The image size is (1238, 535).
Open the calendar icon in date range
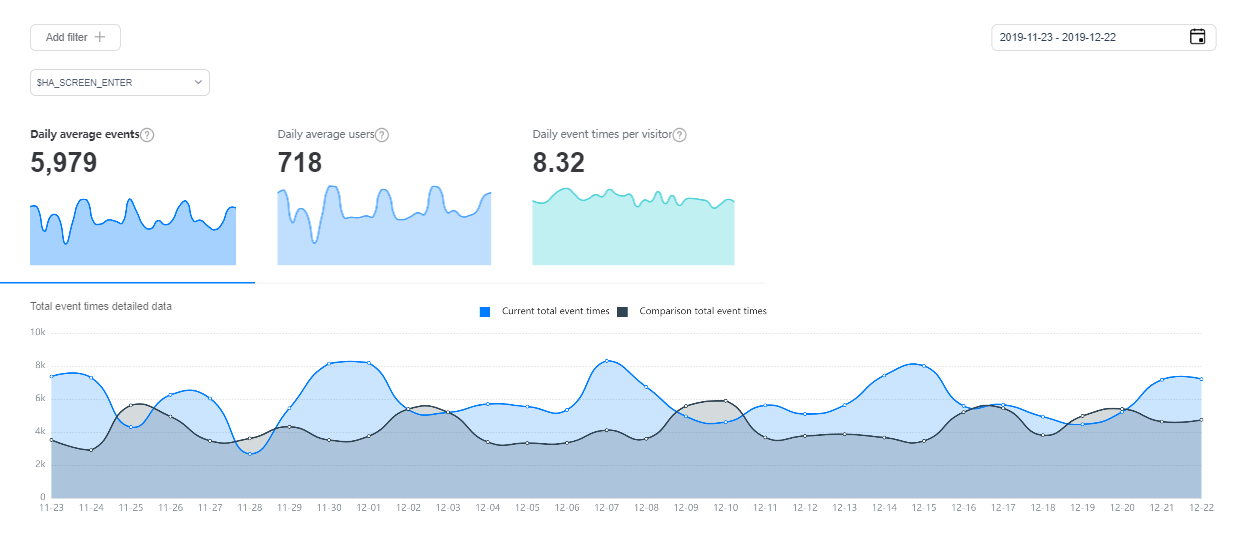click(1197, 37)
